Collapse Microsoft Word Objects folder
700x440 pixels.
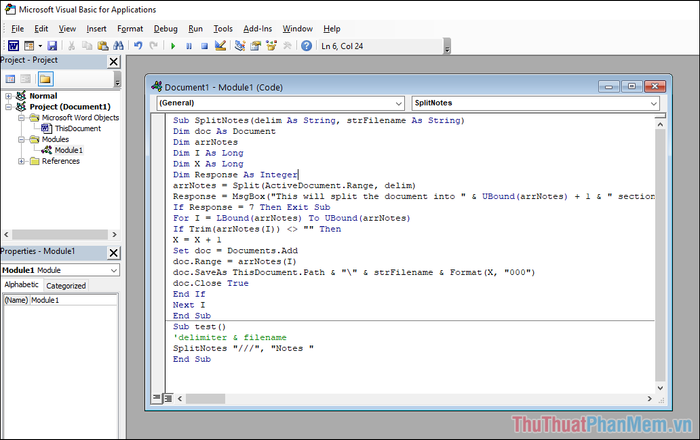pyautogui.click(x=21, y=118)
